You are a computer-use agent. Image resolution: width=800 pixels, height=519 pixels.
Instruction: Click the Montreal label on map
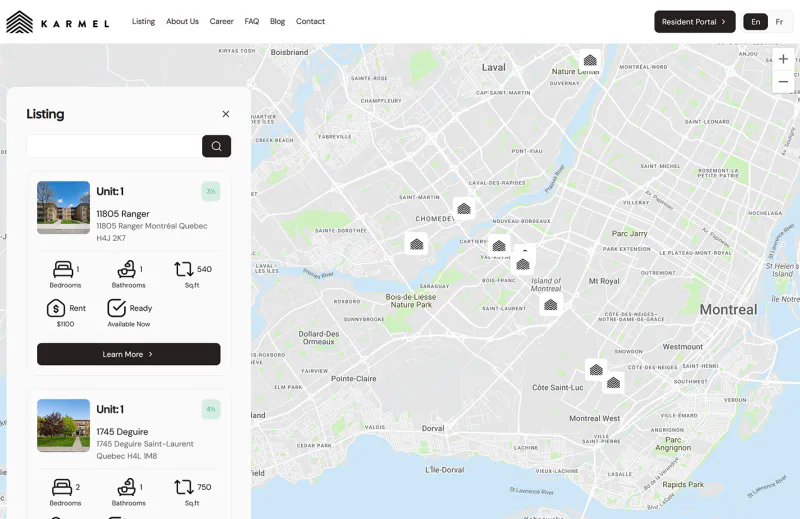click(x=728, y=309)
